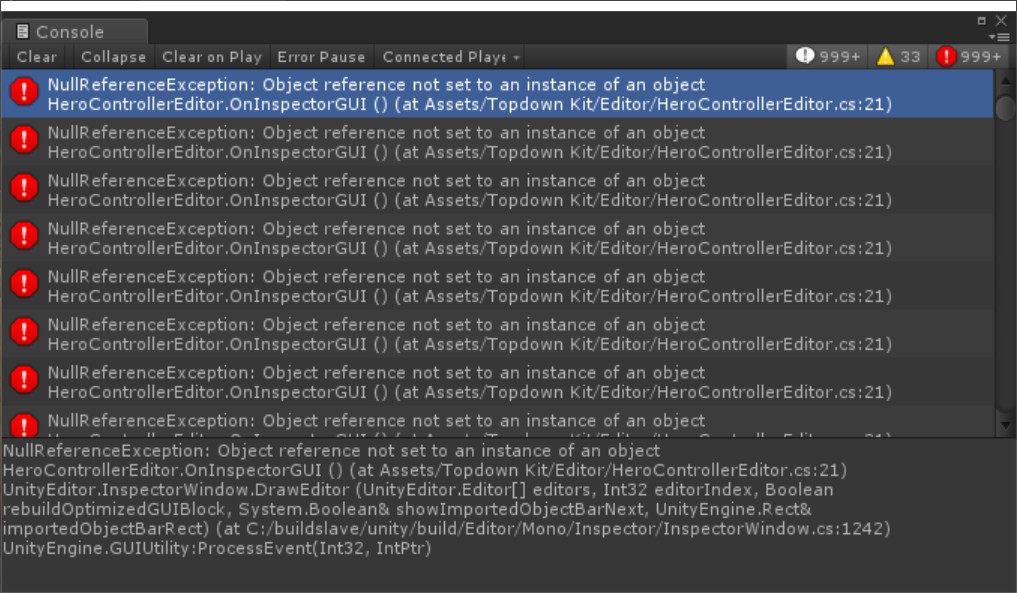Click the HeroControllerEditor.cs:21 line in detail pane

coord(425,470)
